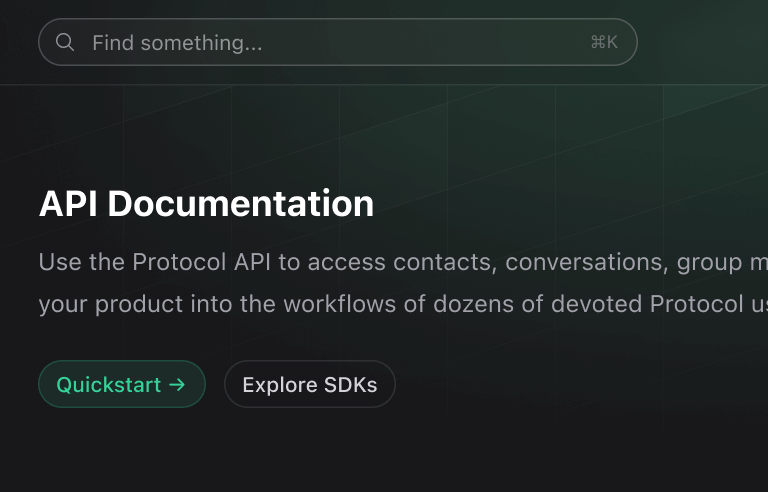Click the word "Quickstart" label text
The width and height of the screenshot is (768, 492).
(x=109, y=385)
